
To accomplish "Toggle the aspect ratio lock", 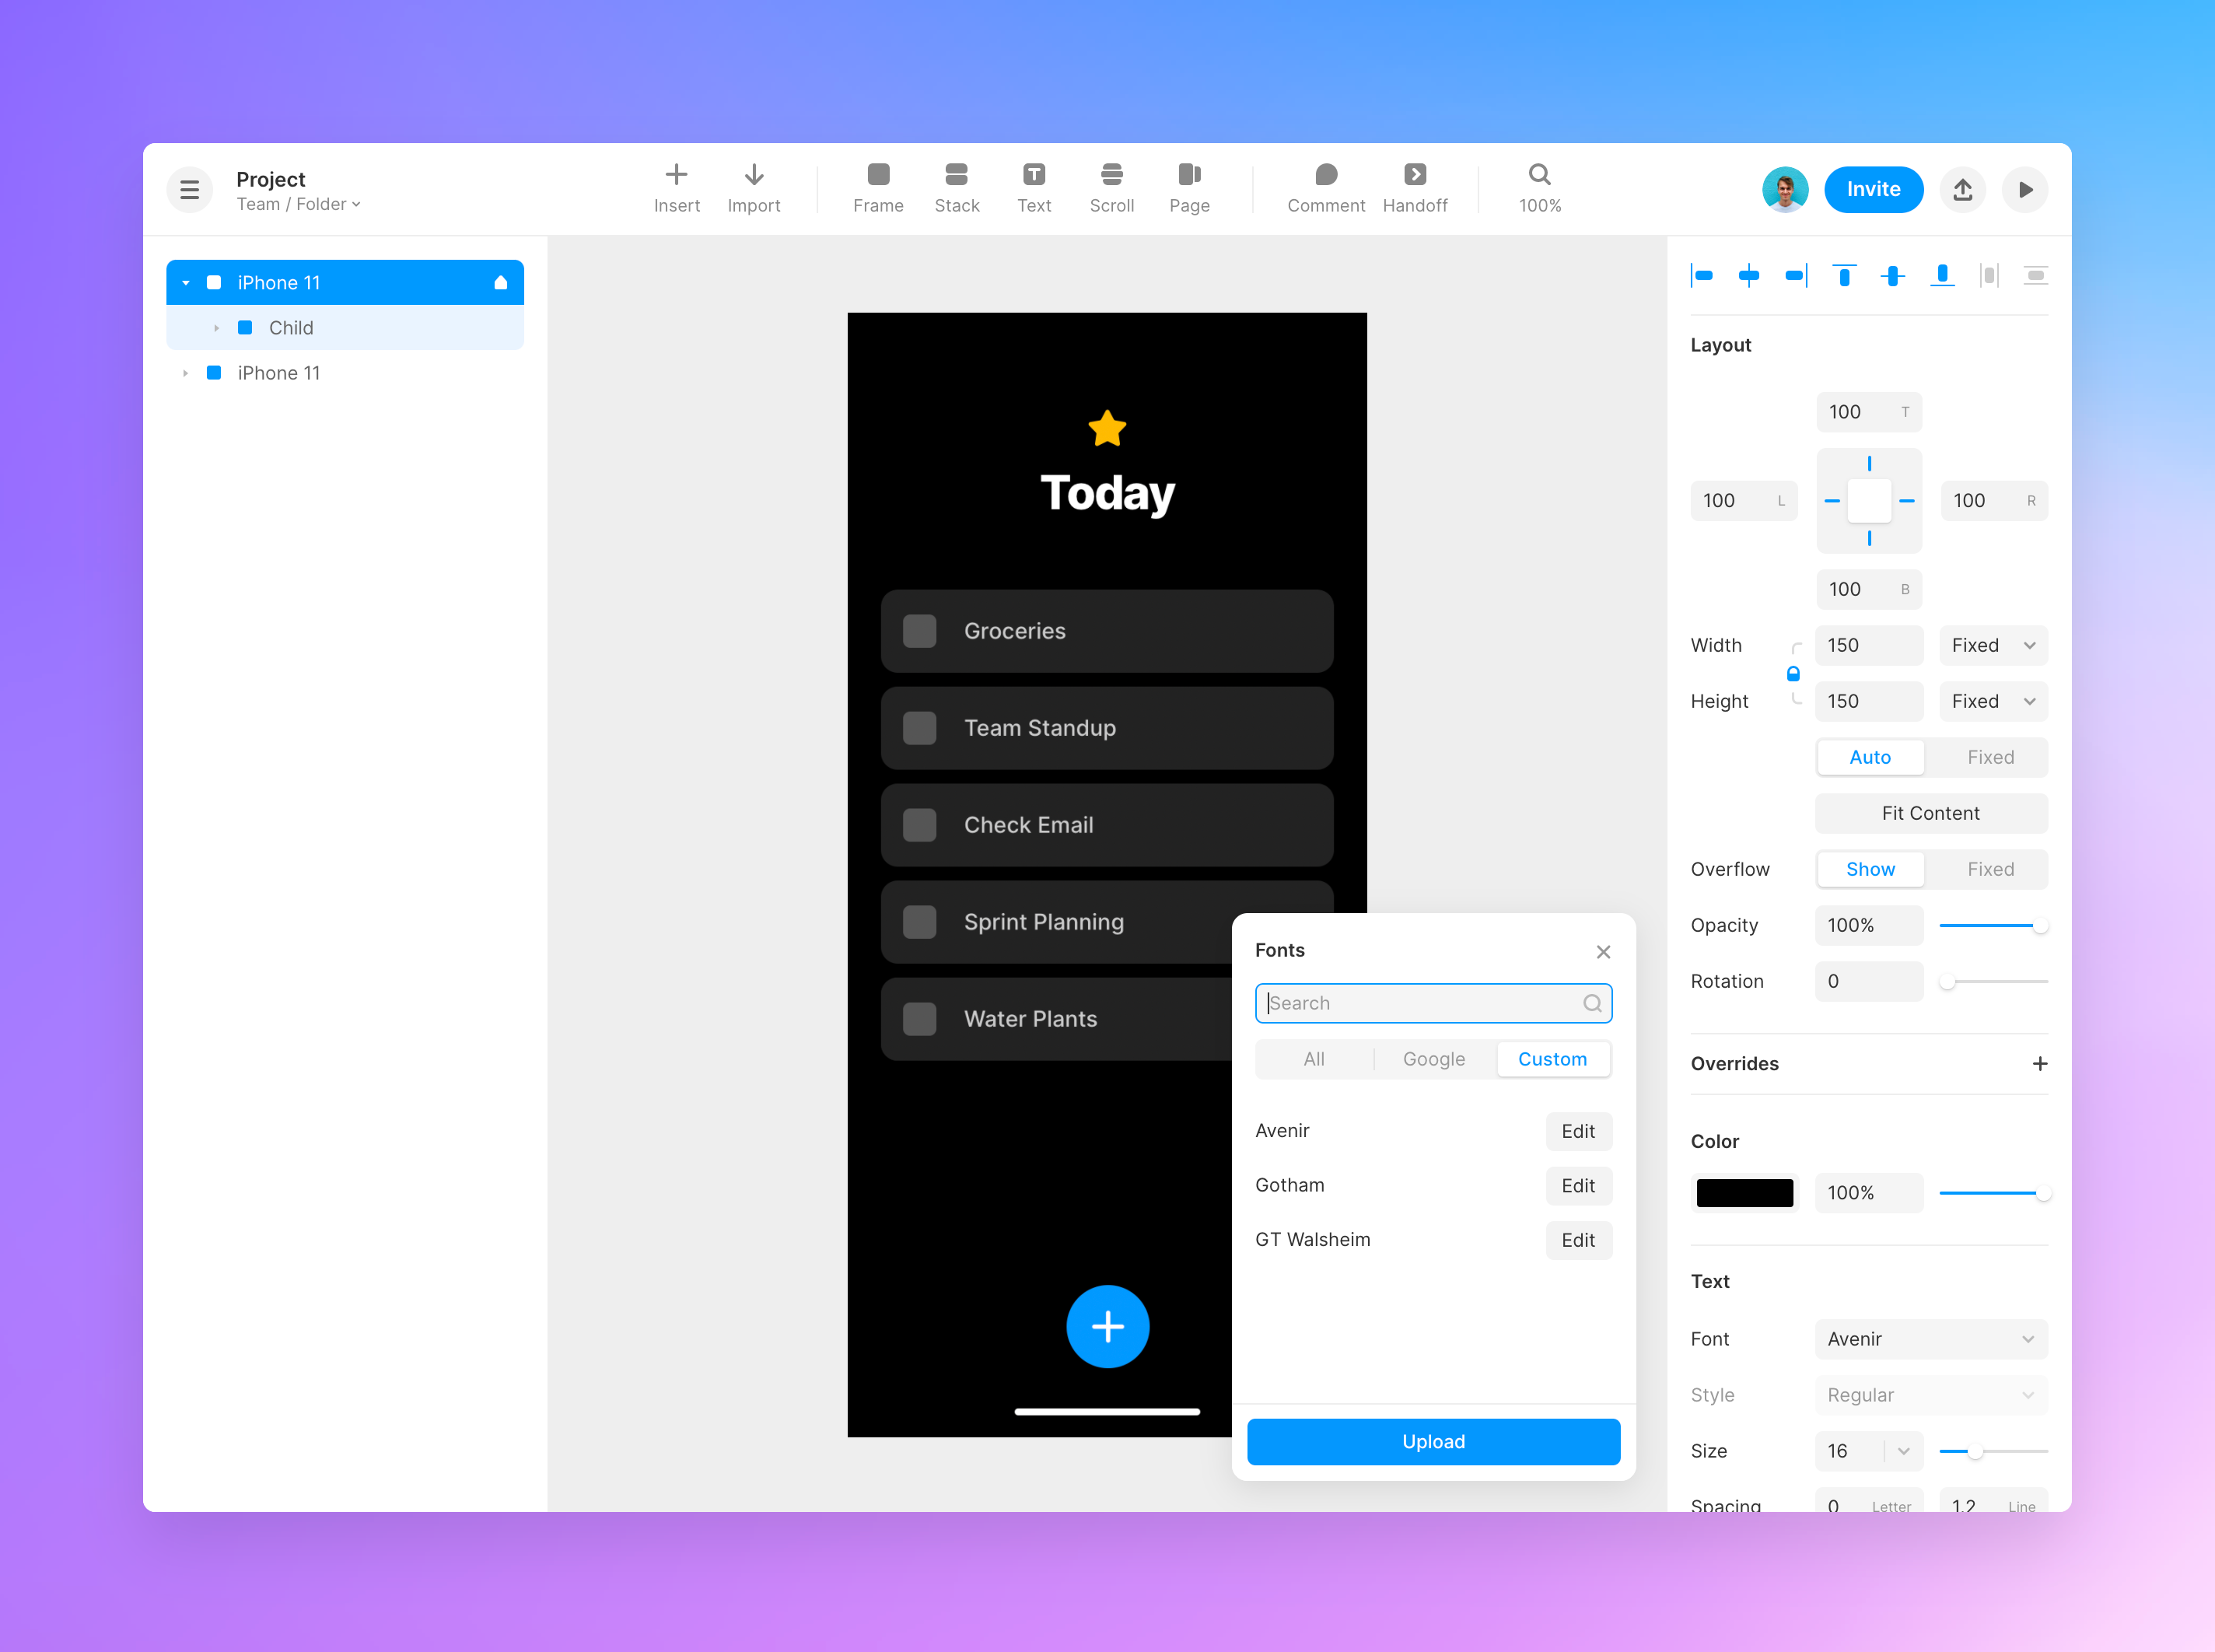I will pyautogui.click(x=1793, y=674).
